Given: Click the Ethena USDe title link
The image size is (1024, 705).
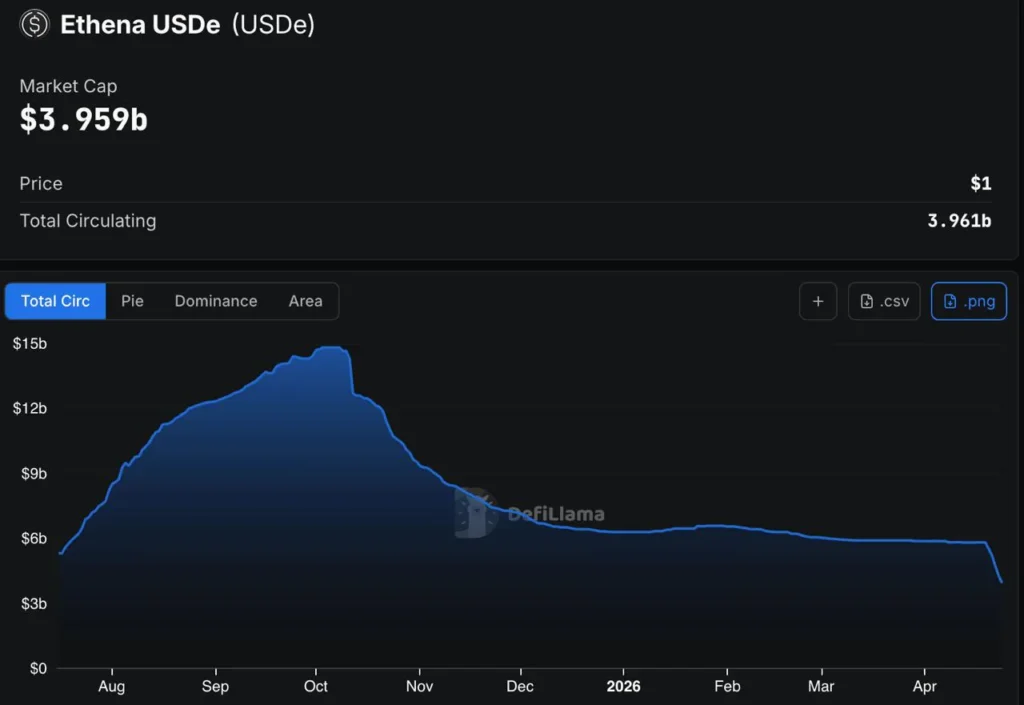Looking at the screenshot, I should pyautogui.click(x=138, y=24).
